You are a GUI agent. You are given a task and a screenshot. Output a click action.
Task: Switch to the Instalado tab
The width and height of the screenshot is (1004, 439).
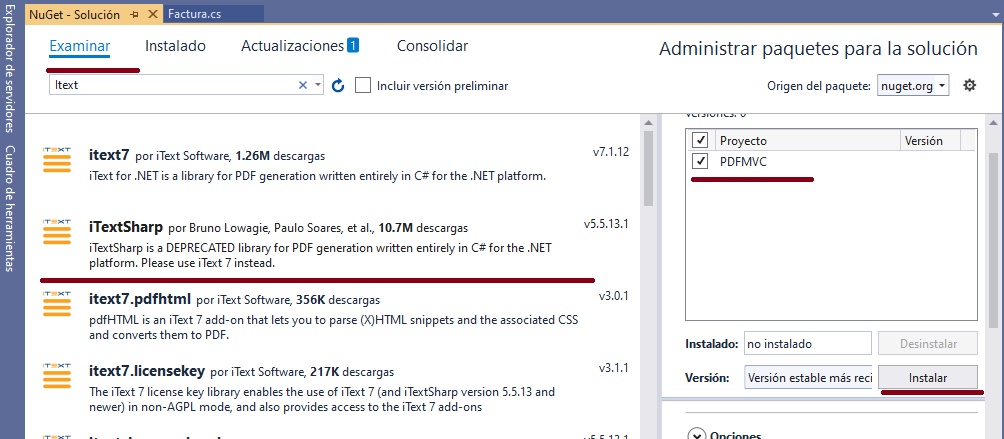(175, 46)
